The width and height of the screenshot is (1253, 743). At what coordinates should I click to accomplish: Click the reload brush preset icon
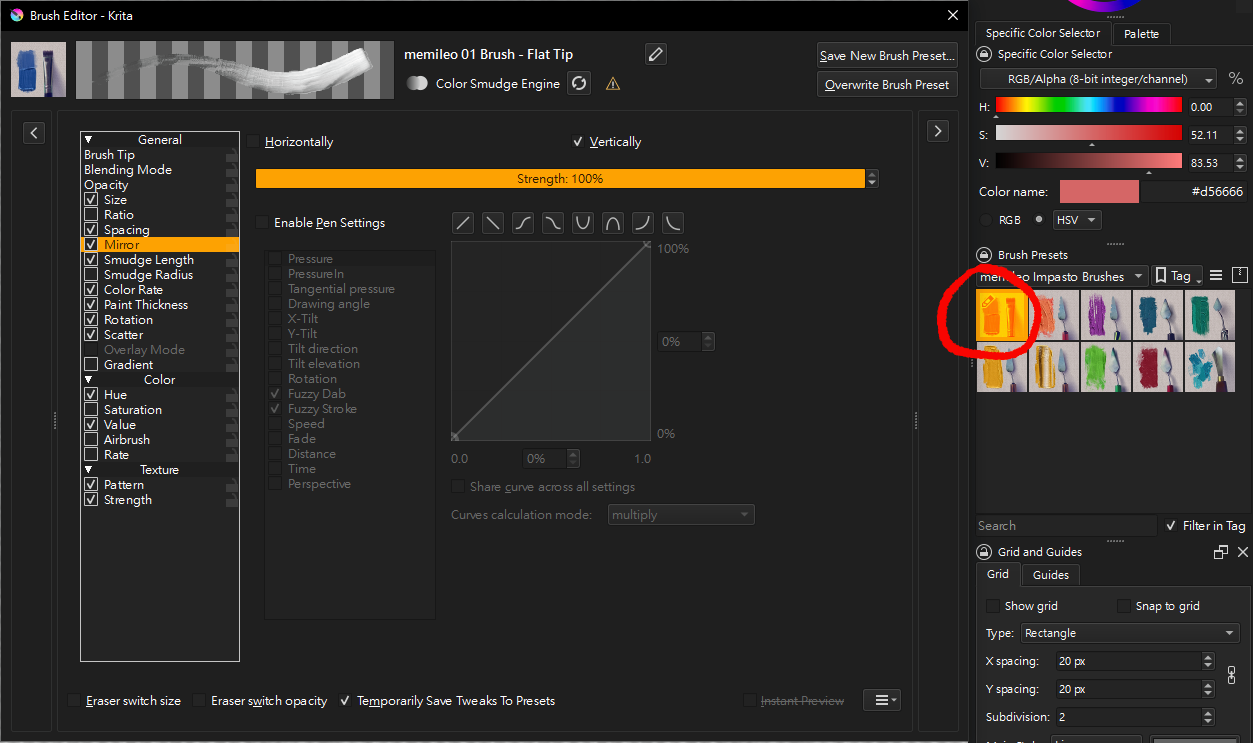point(579,83)
